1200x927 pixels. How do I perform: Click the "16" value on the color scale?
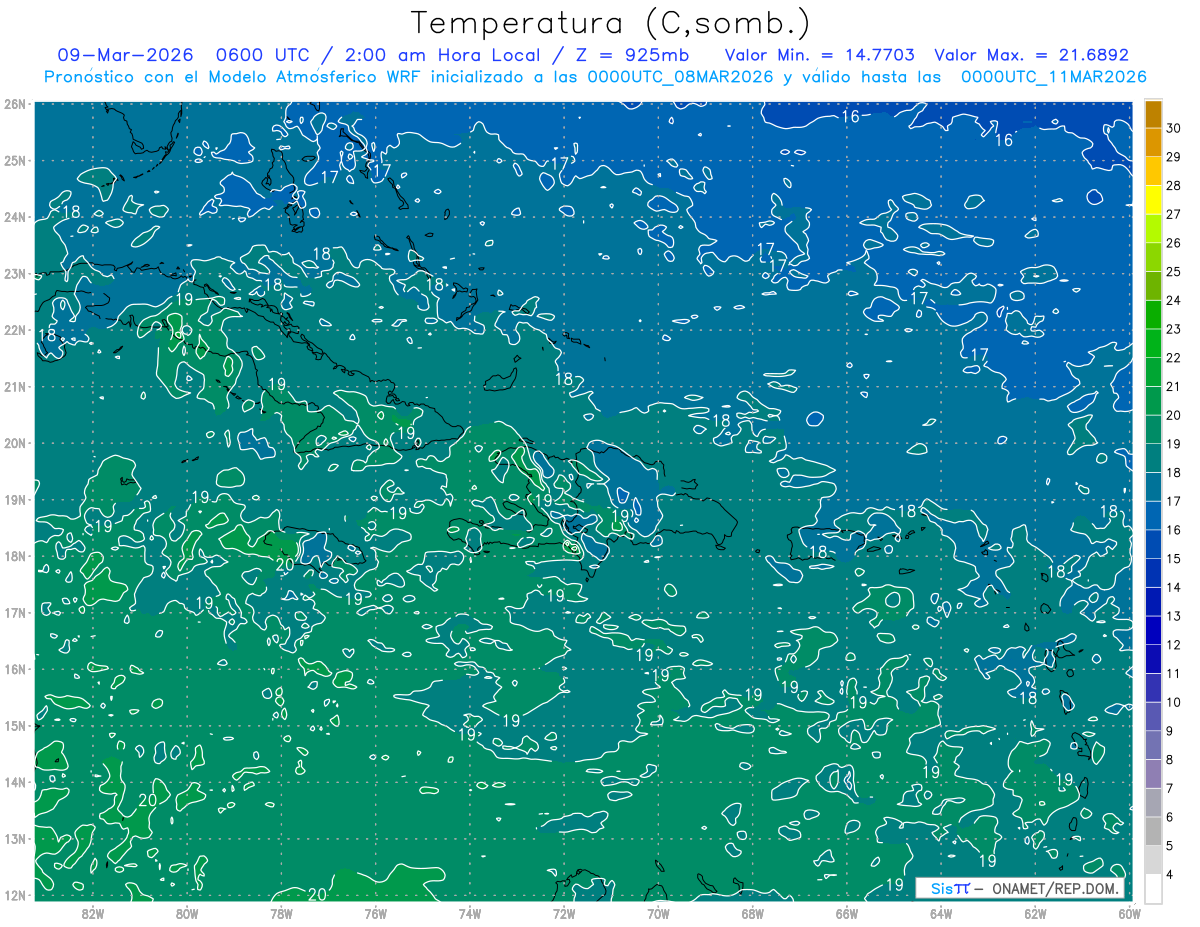click(1174, 530)
